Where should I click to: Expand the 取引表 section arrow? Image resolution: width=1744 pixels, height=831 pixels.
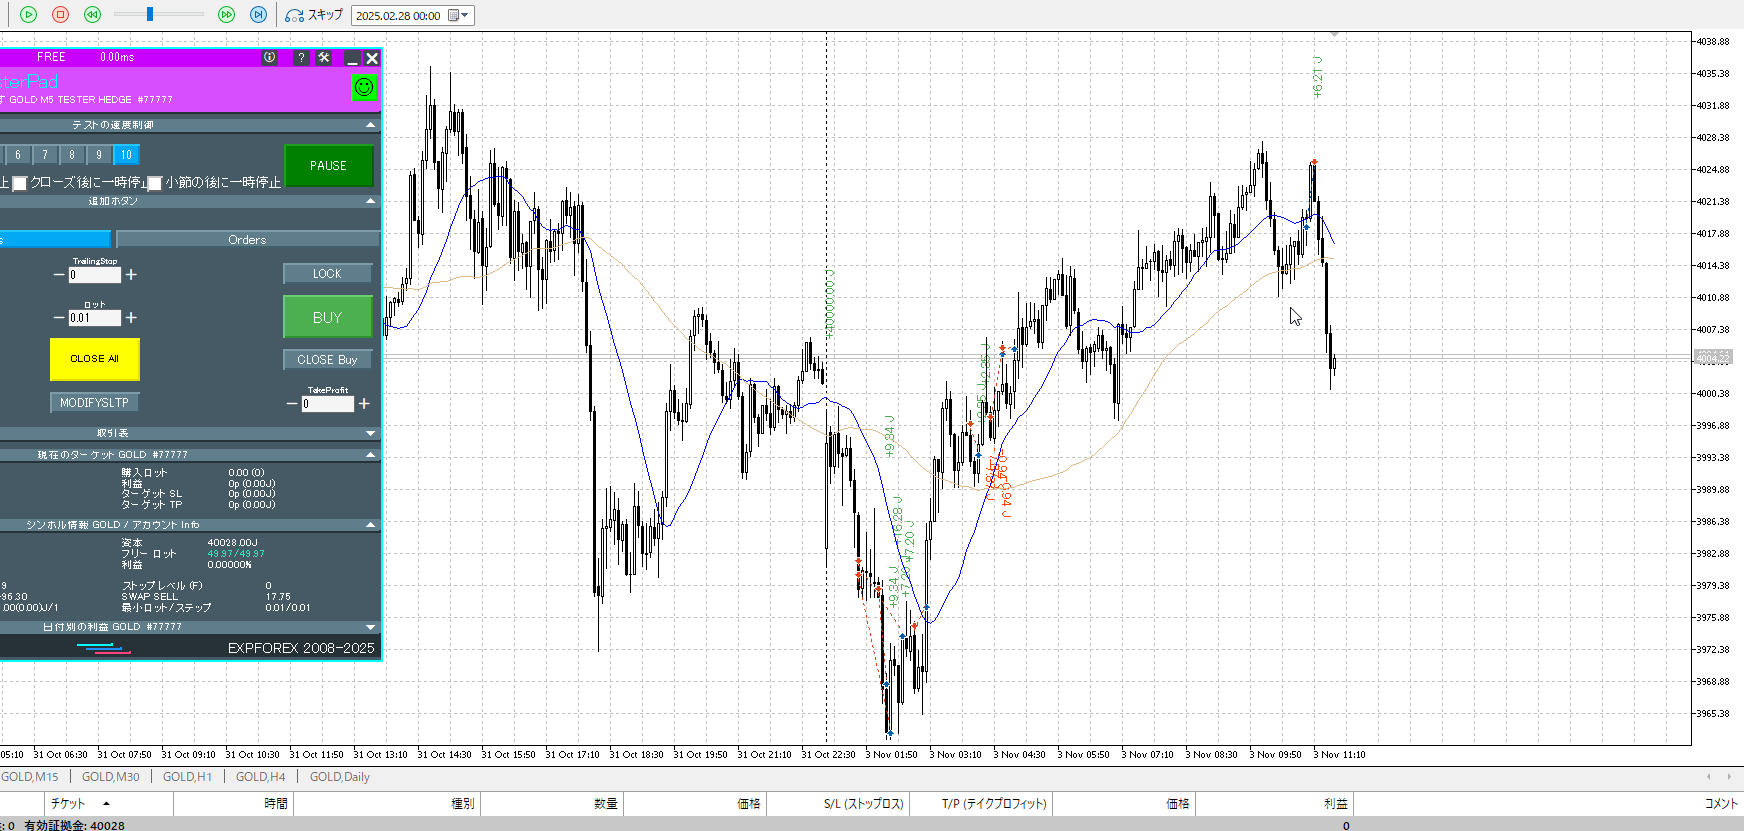coord(371,433)
